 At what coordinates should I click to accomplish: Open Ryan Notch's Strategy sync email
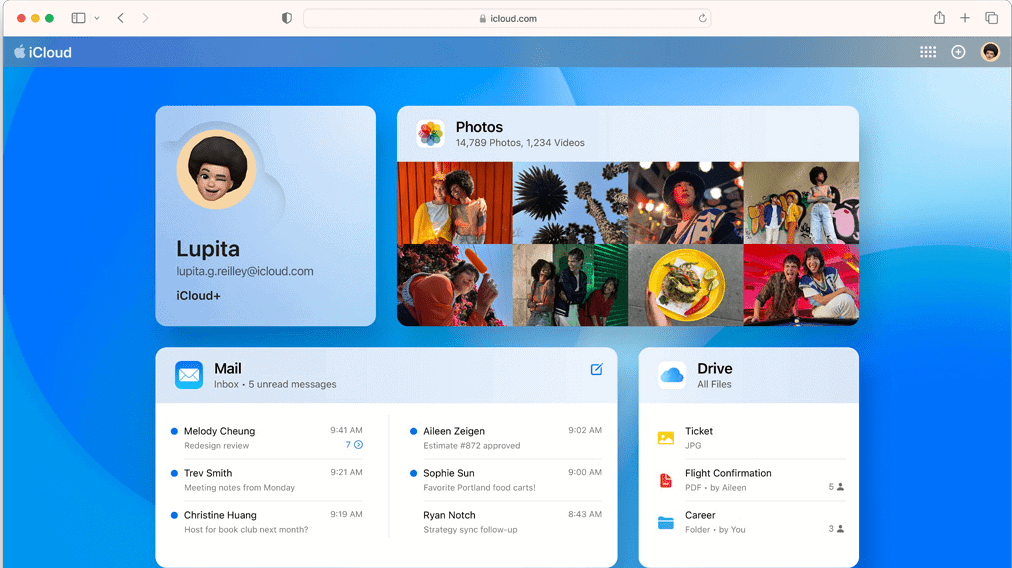pyautogui.click(x=506, y=522)
